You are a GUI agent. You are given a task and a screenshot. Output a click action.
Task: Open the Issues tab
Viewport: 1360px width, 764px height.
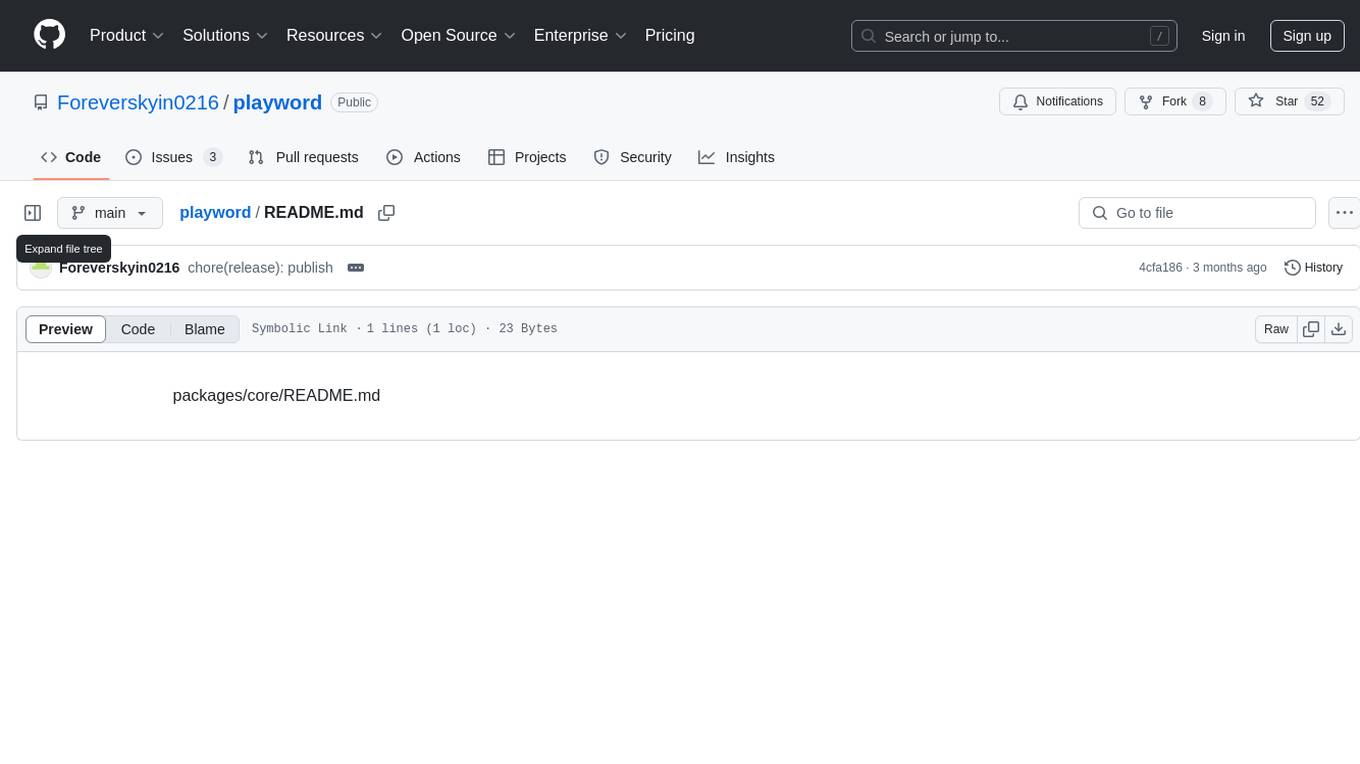(x=173, y=157)
